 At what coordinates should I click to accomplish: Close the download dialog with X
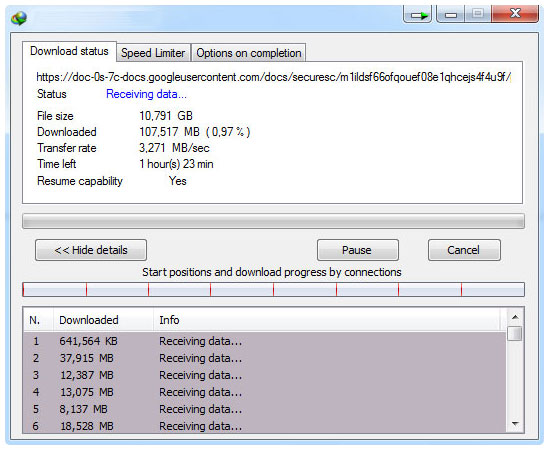[515, 14]
